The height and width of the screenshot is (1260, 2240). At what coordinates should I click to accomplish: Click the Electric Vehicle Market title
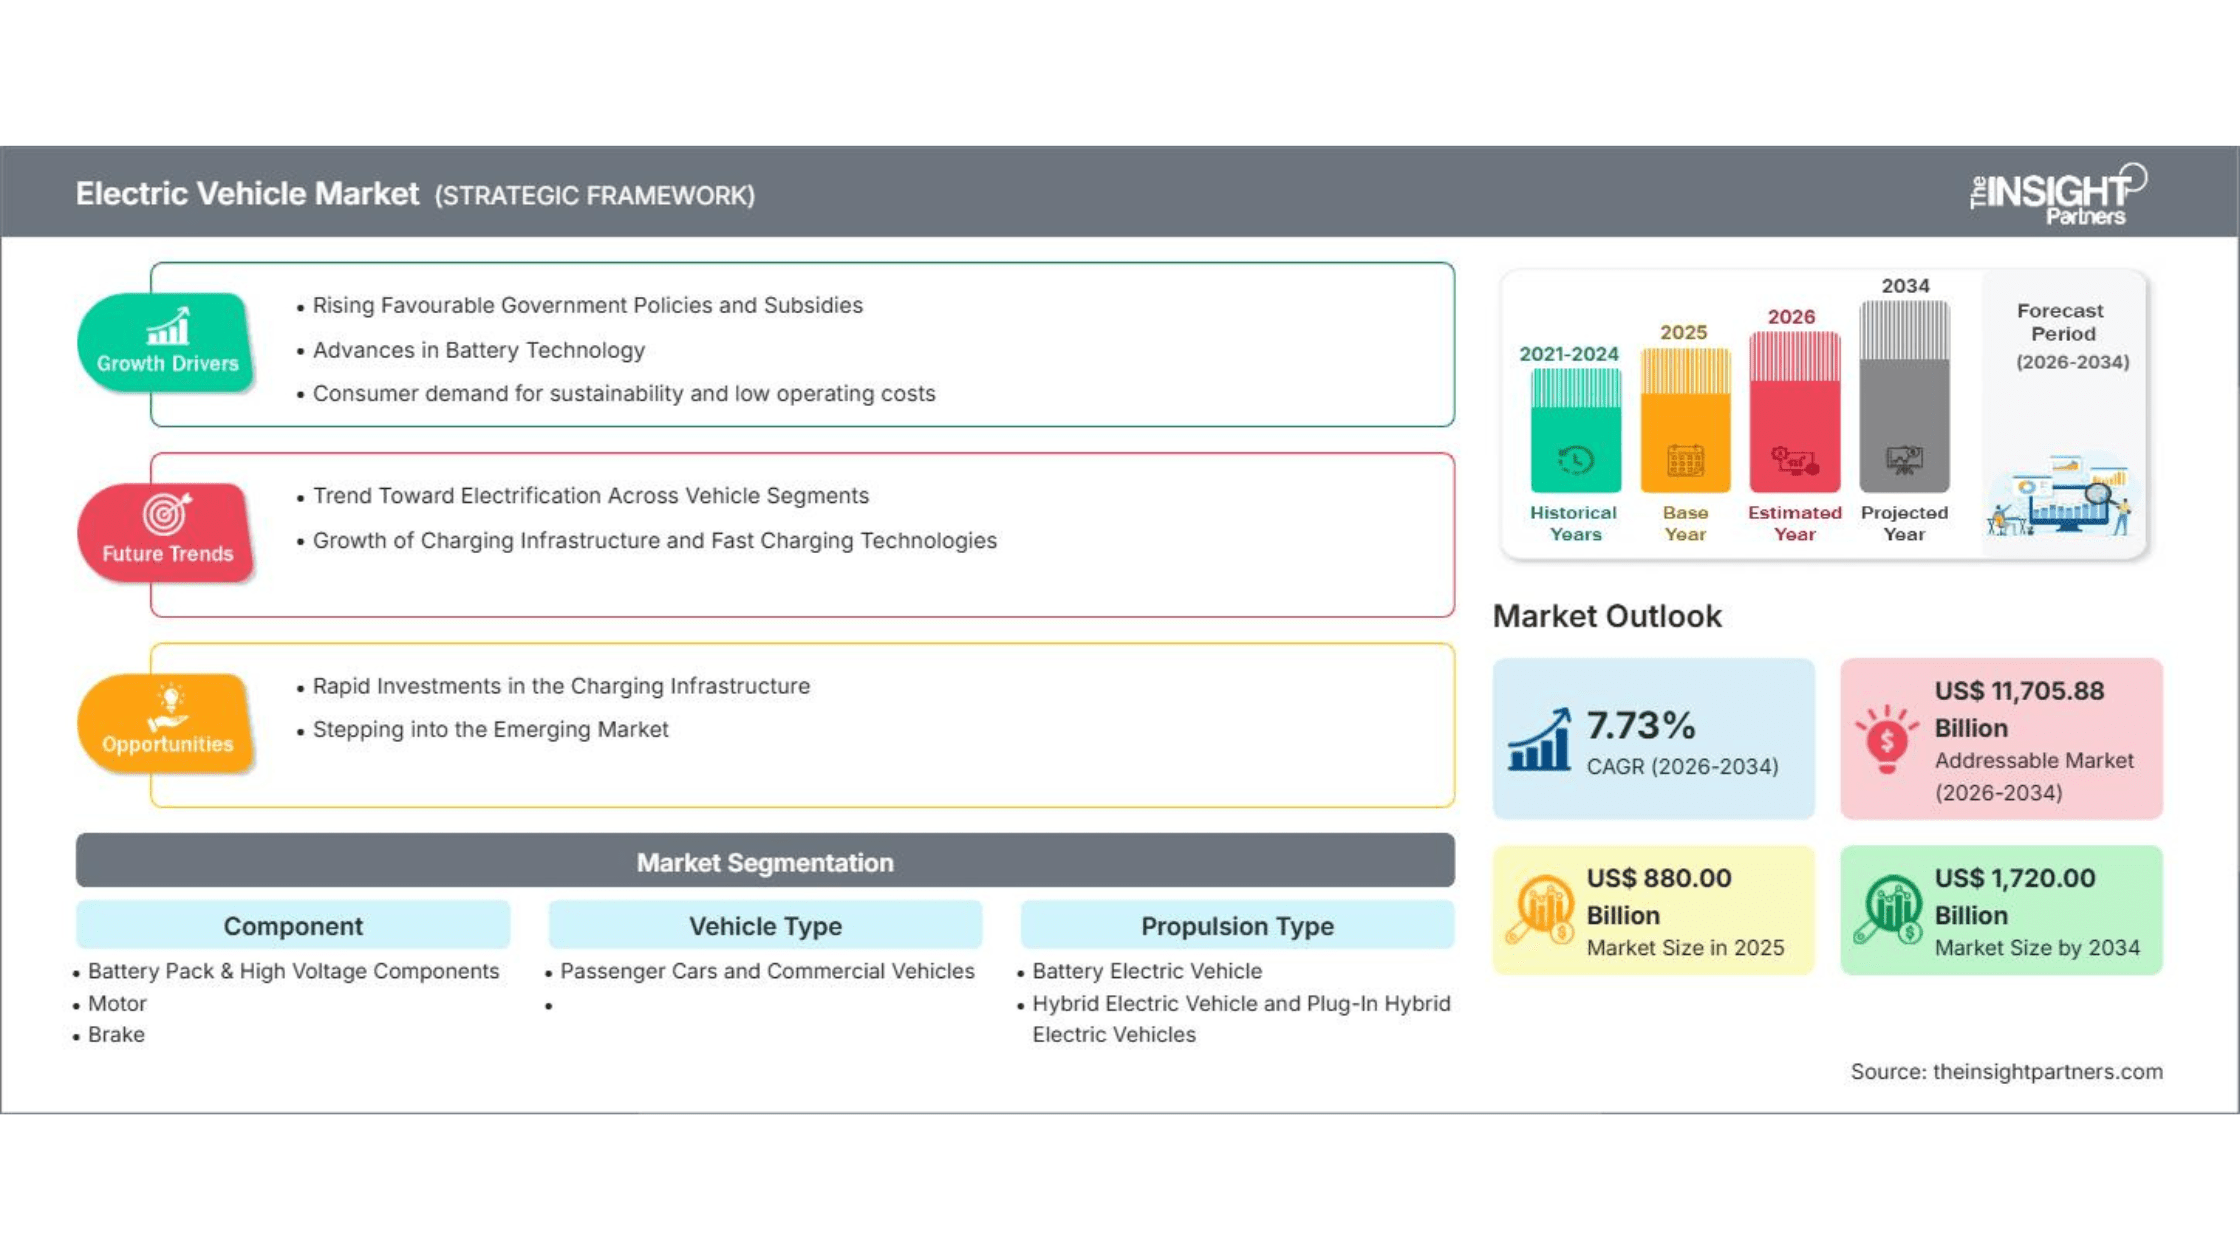(x=247, y=193)
